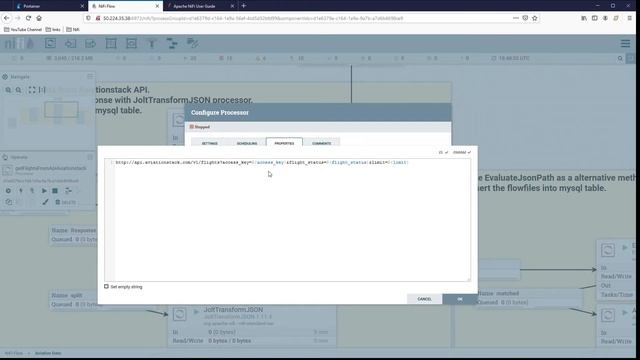This screenshot has width=640, height=360.
Task: Open the YouTube Channel bookmarks folder
Action: [x=23, y=29]
